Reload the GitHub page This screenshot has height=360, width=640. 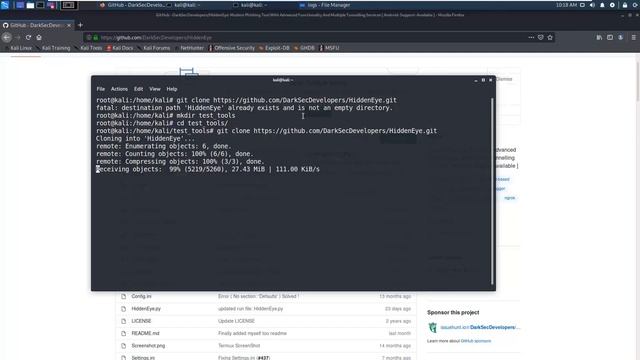pyautogui.click(x=28, y=37)
